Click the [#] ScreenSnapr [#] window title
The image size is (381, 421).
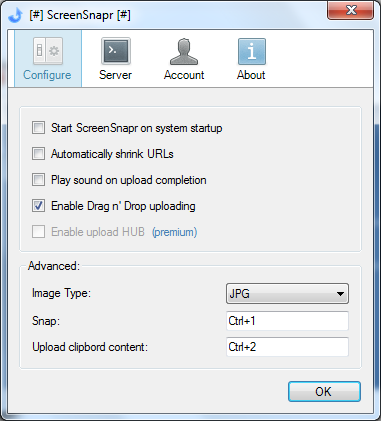(80, 15)
